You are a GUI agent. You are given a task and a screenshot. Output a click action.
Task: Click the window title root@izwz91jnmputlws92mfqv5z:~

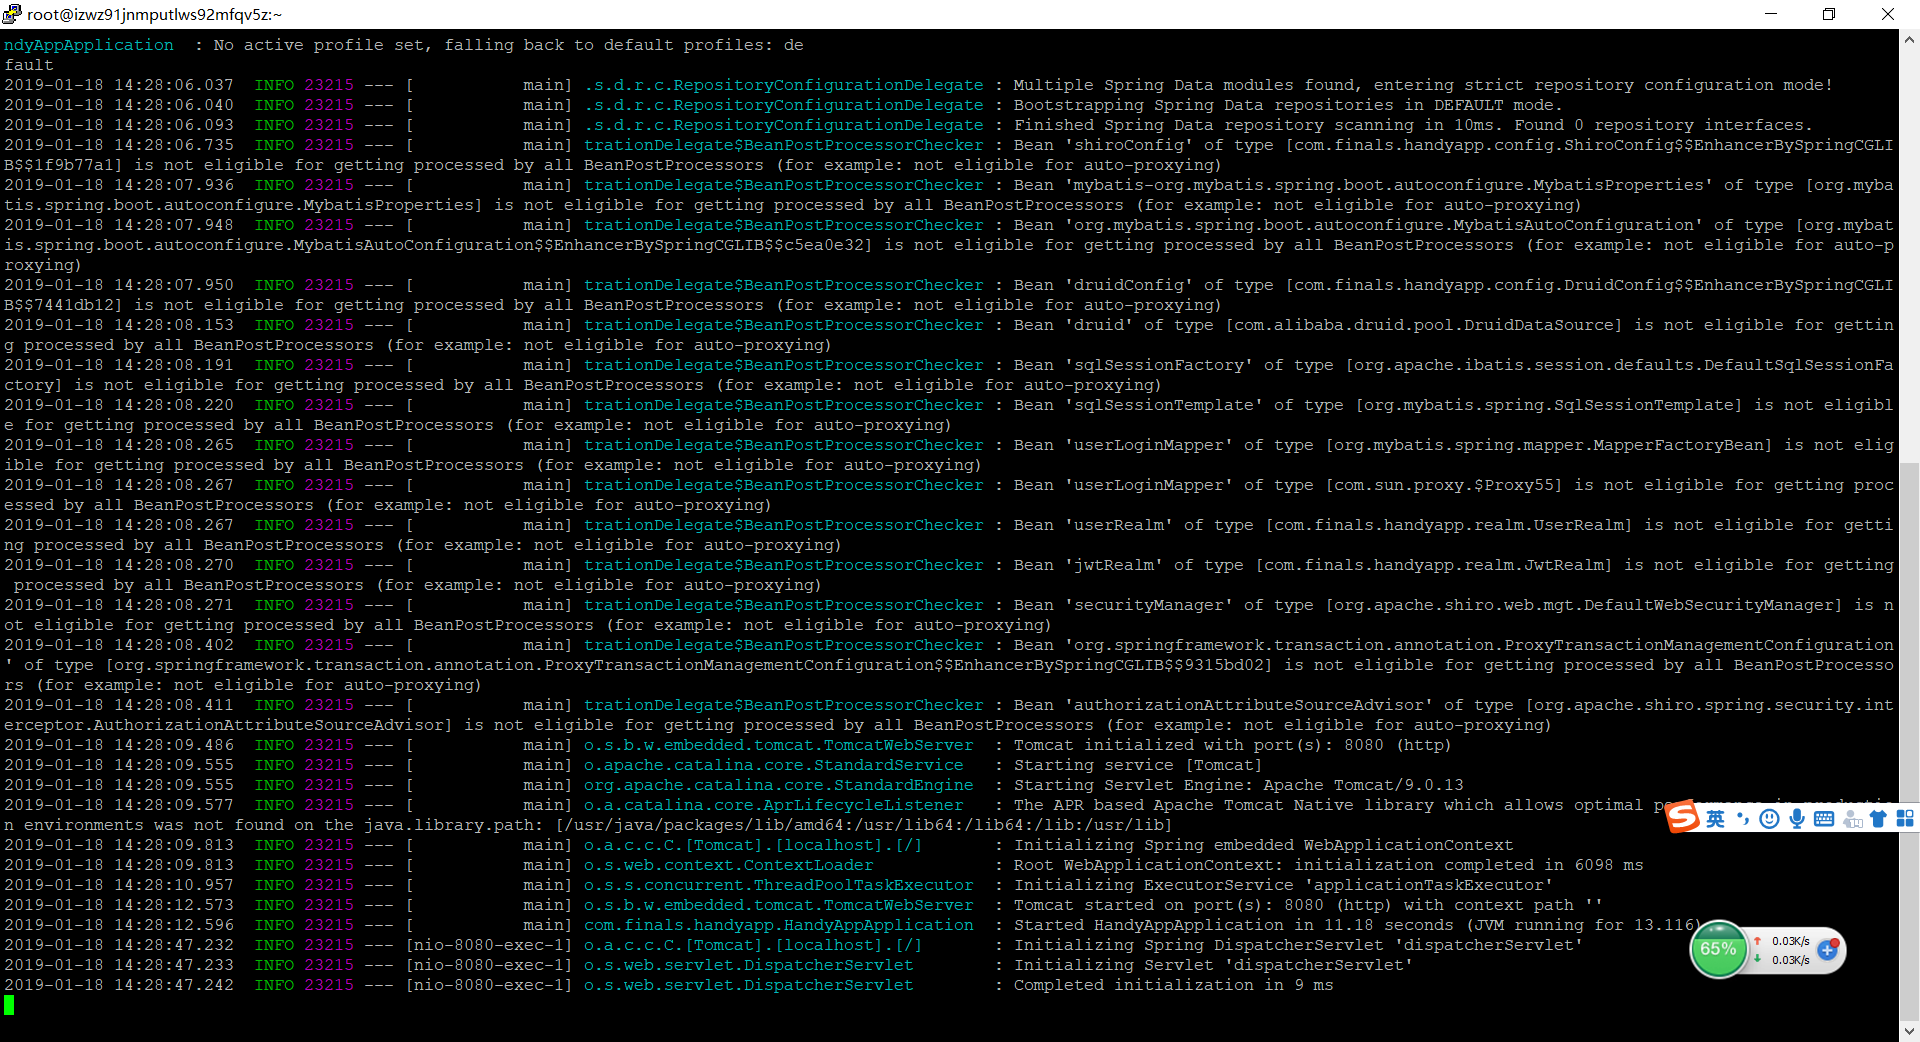point(155,14)
